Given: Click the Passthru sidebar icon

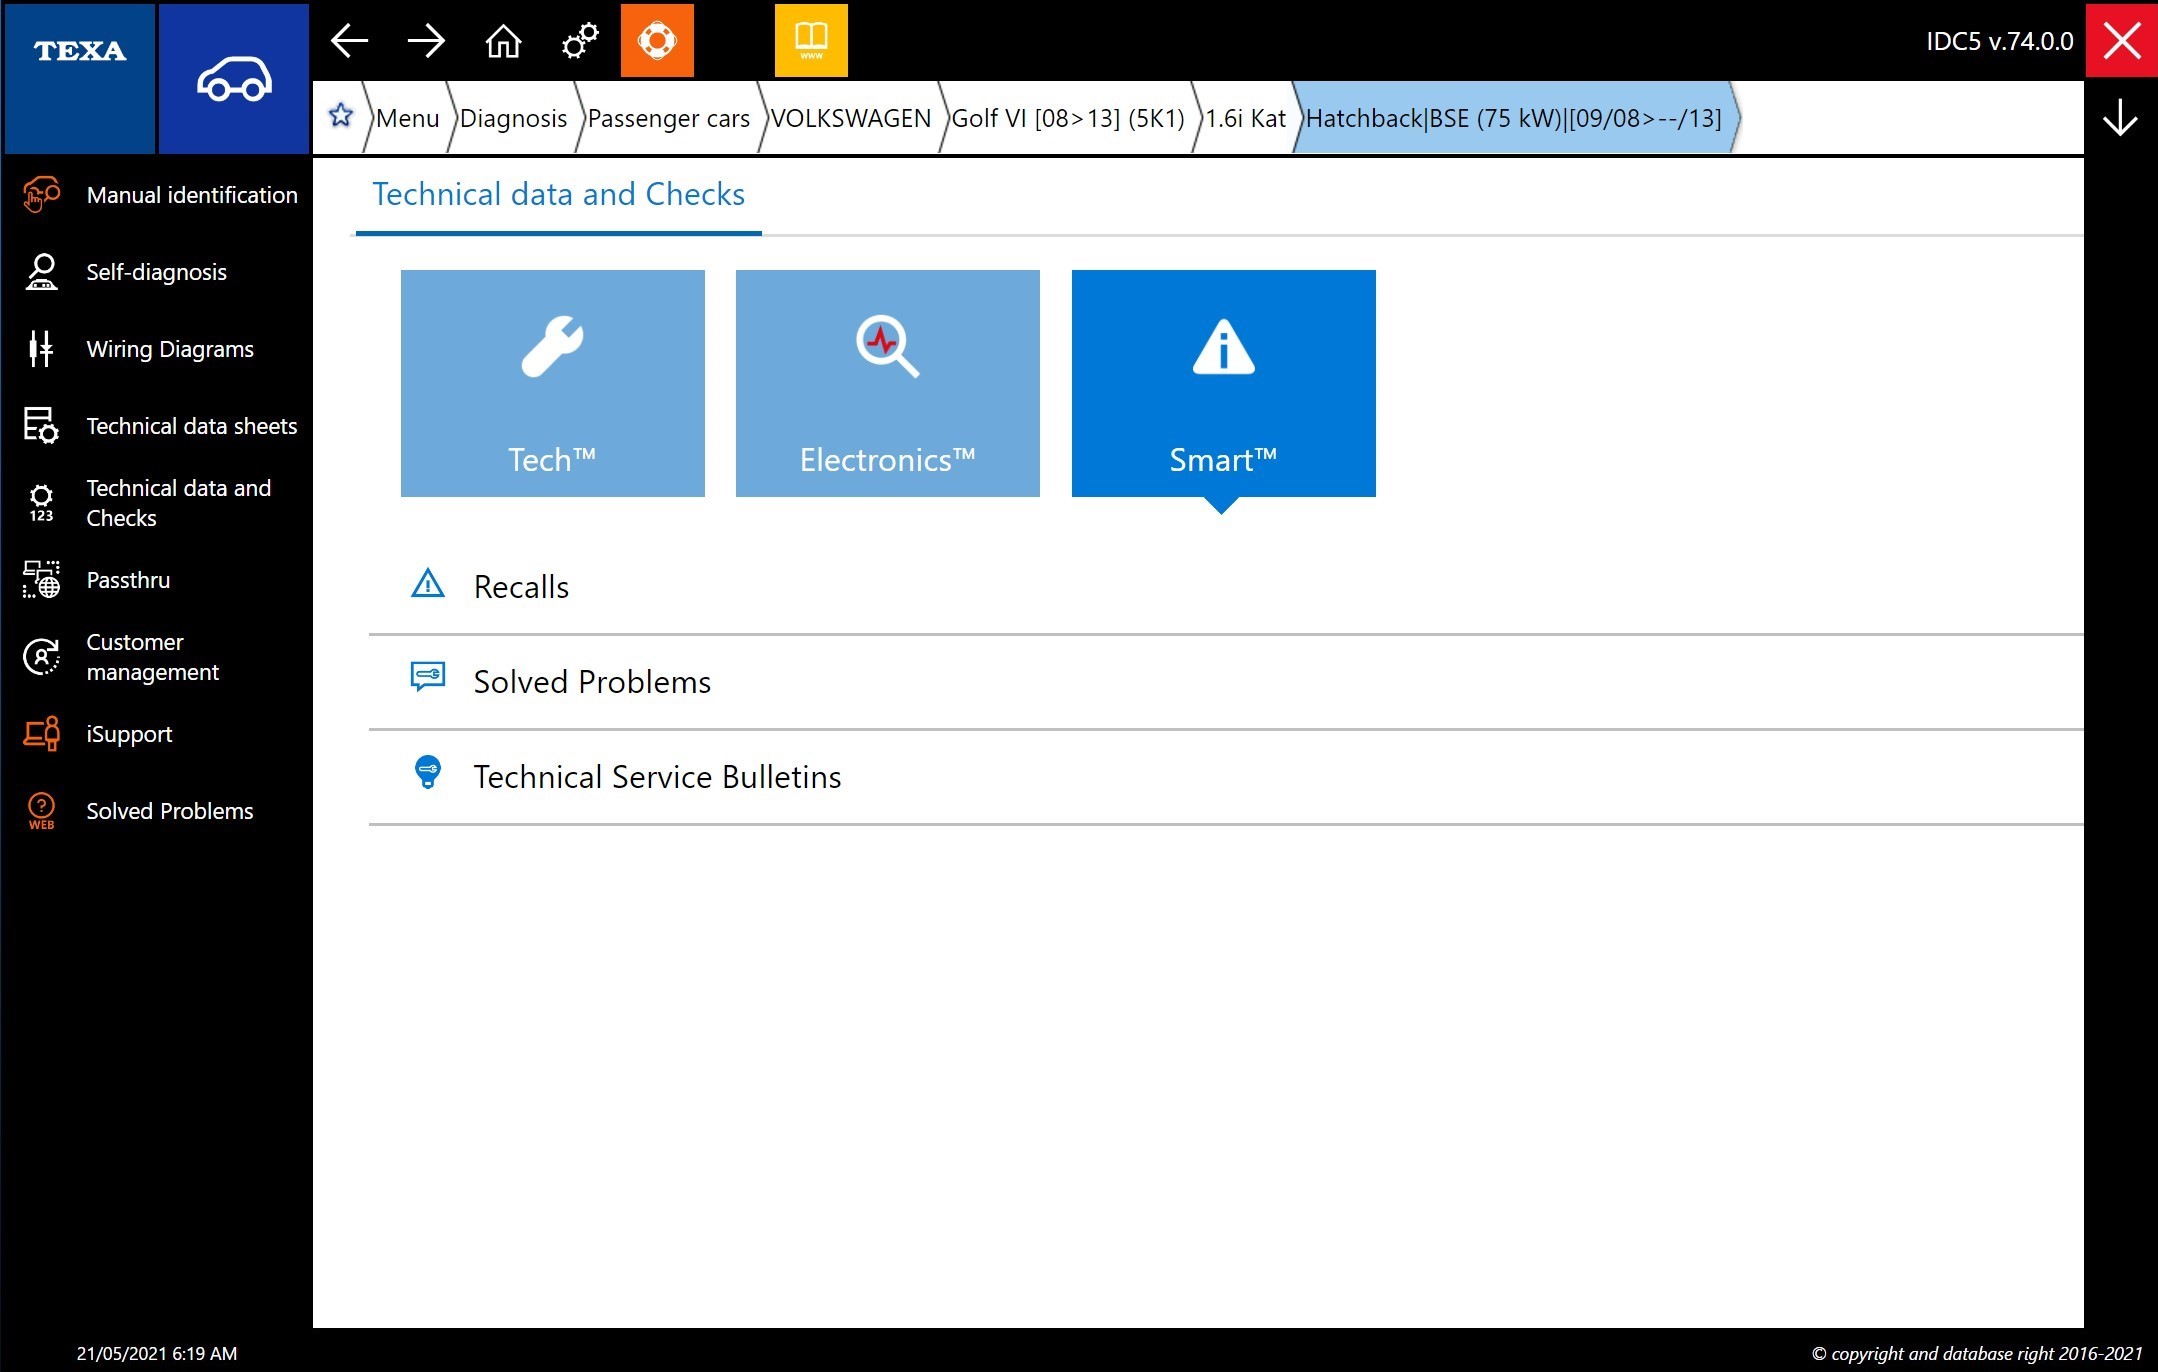Looking at the screenshot, I should pyautogui.click(x=41, y=579).
